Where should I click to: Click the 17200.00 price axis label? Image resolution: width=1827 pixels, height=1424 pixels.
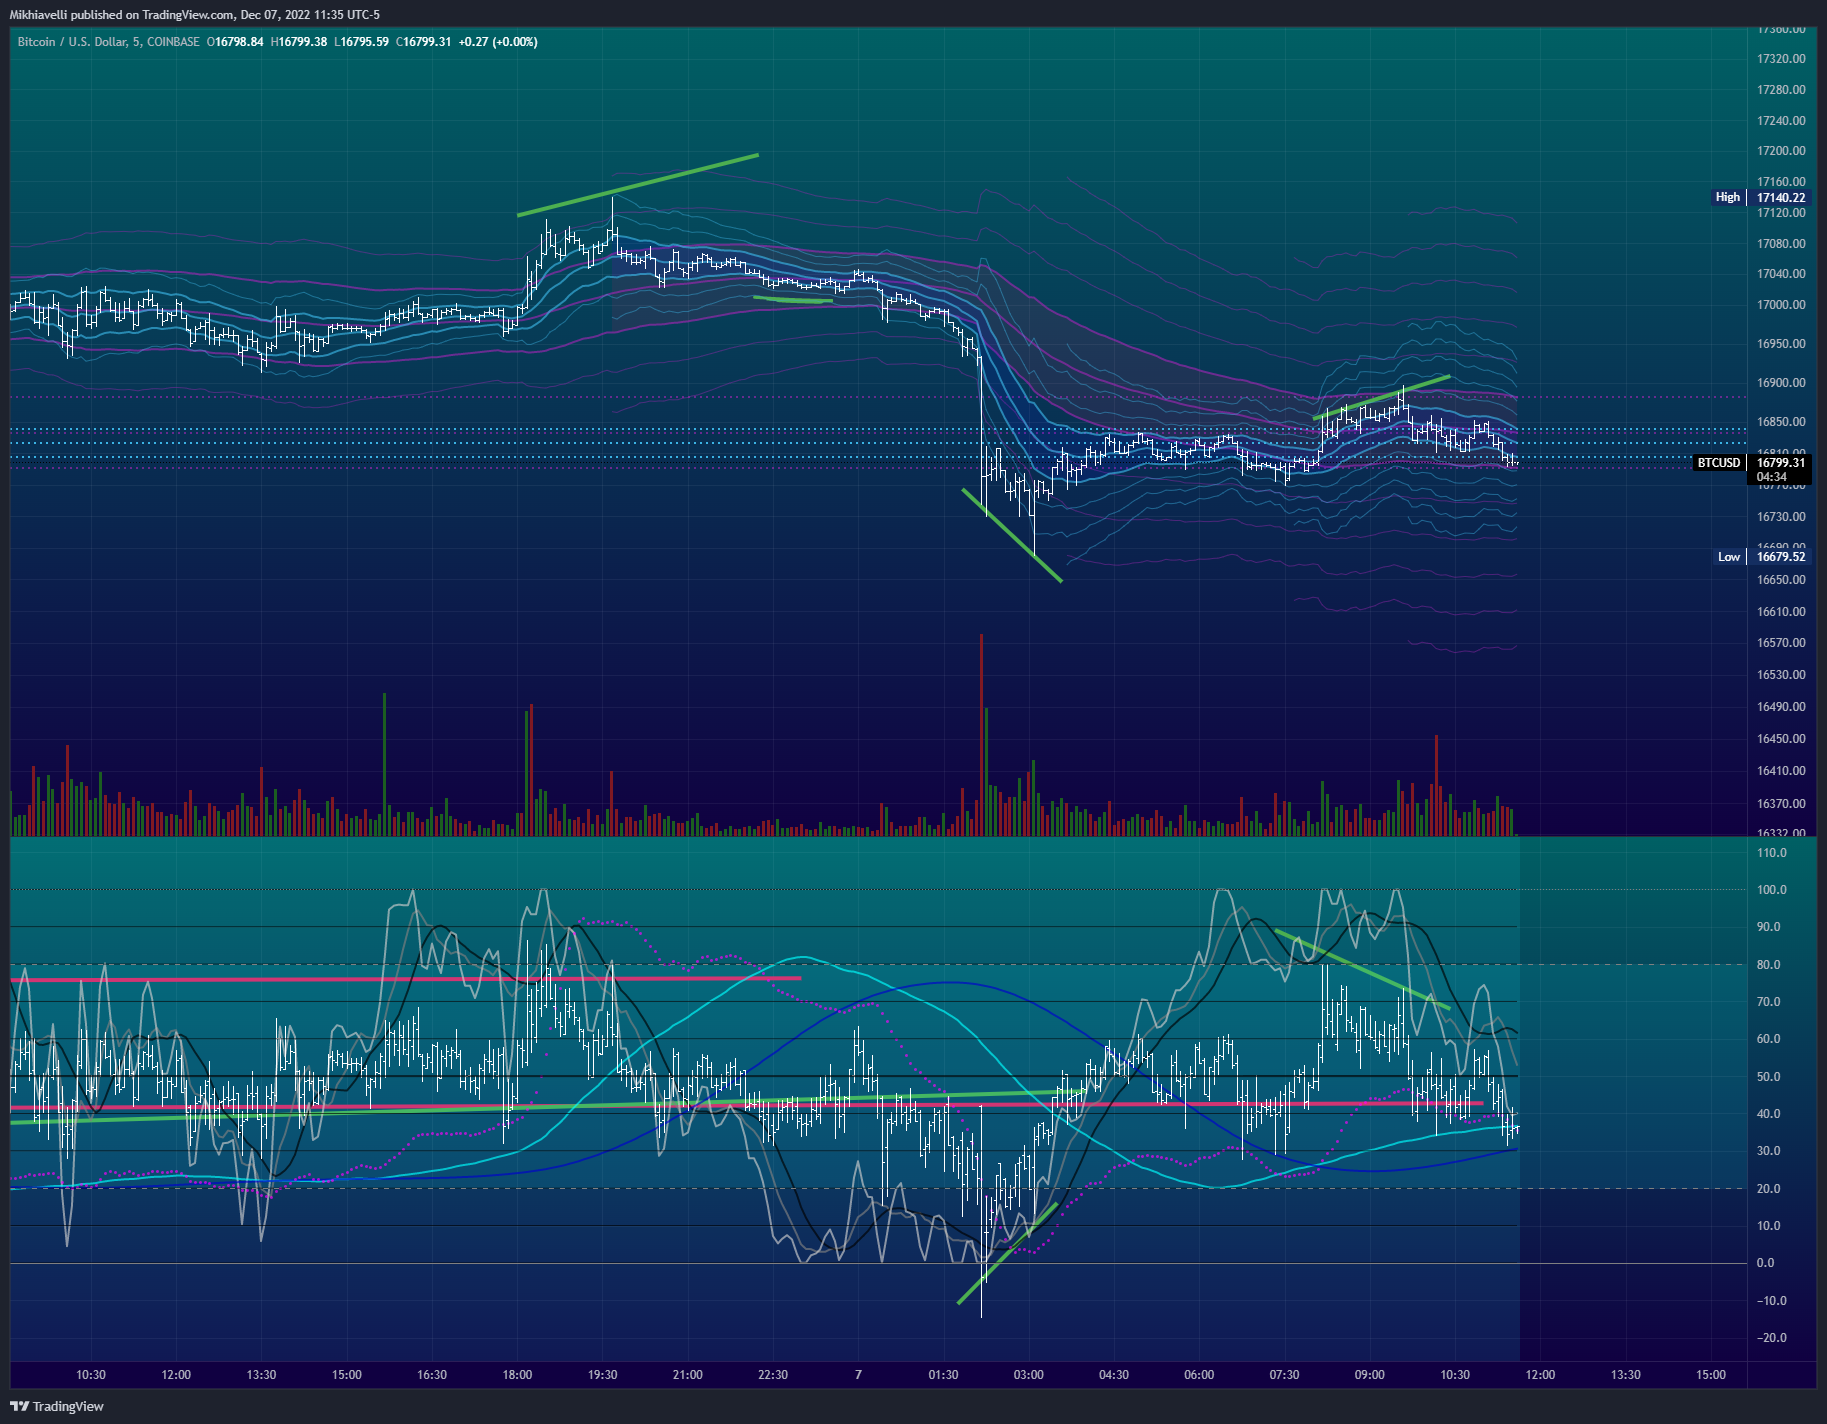1781,151
